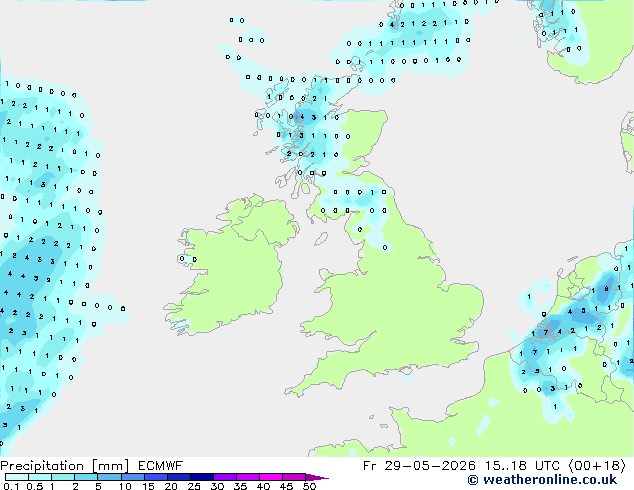
Task: Click the 40–45 mm legend color swatch
Action: coord(271,477)
